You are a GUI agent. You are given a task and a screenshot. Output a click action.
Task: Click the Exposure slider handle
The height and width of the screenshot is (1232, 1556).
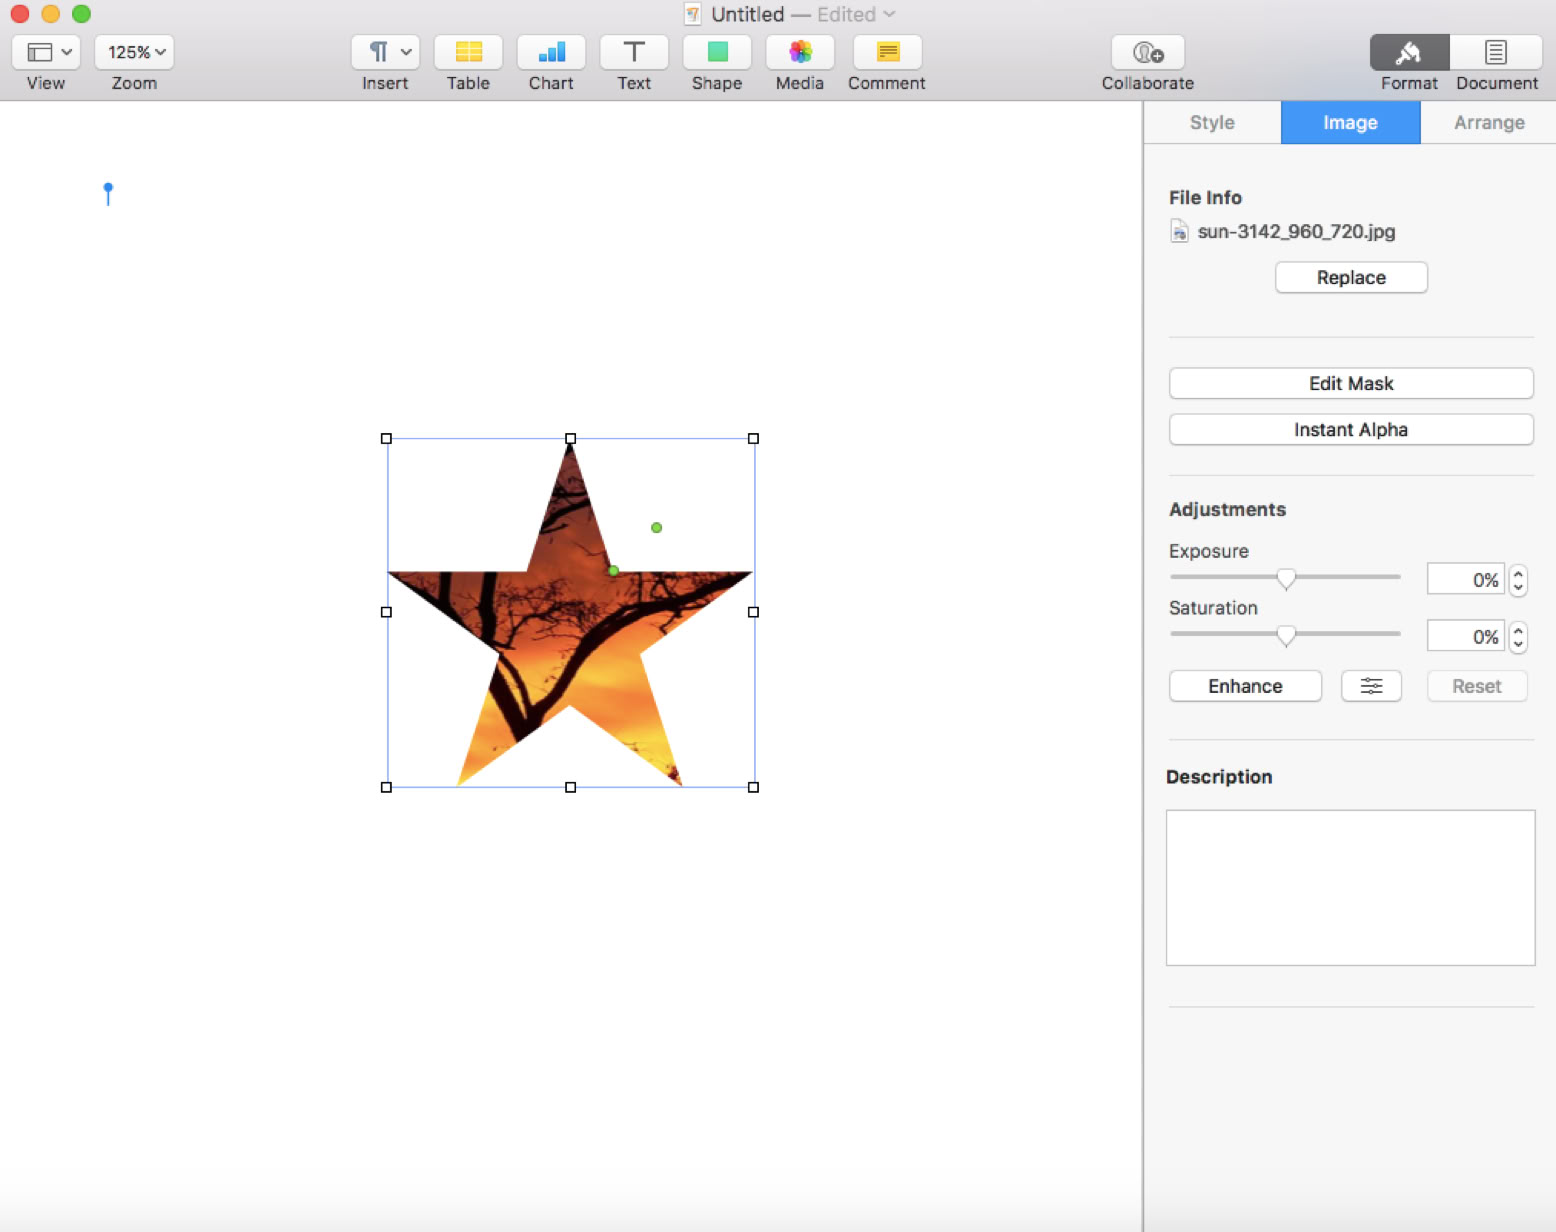point(1286,578)
